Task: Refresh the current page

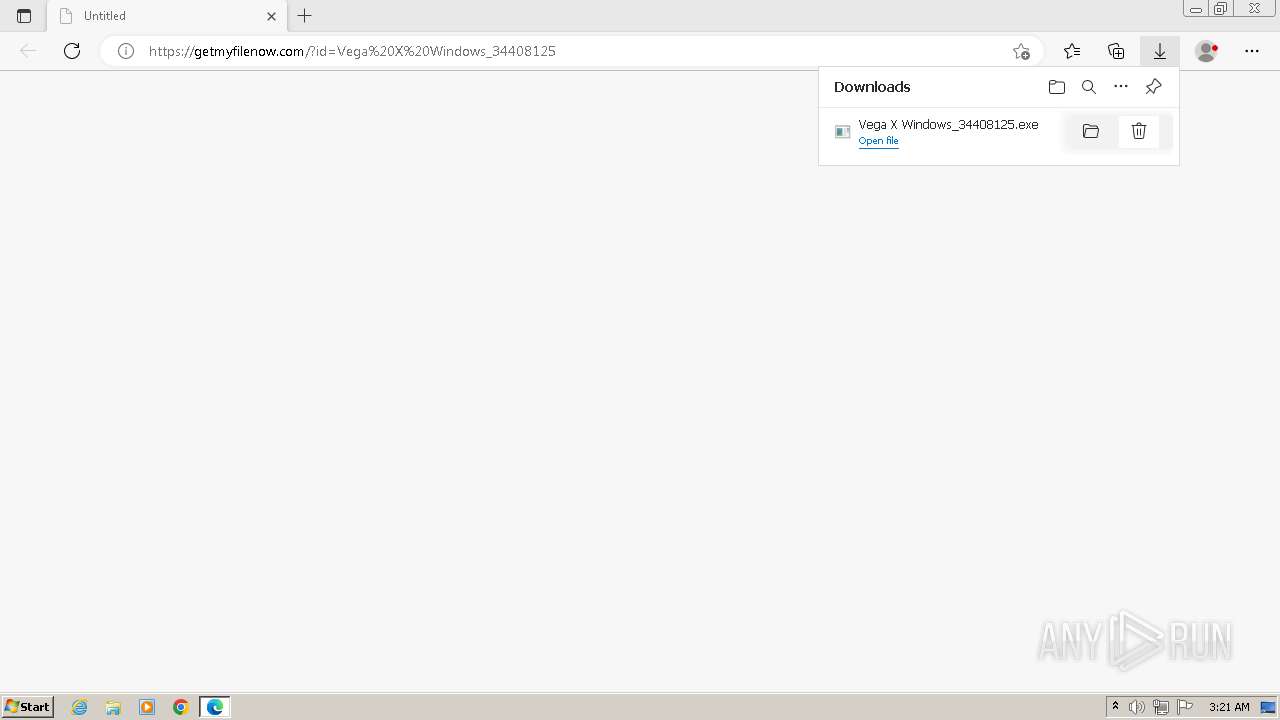Action: [x=72, y=51]
